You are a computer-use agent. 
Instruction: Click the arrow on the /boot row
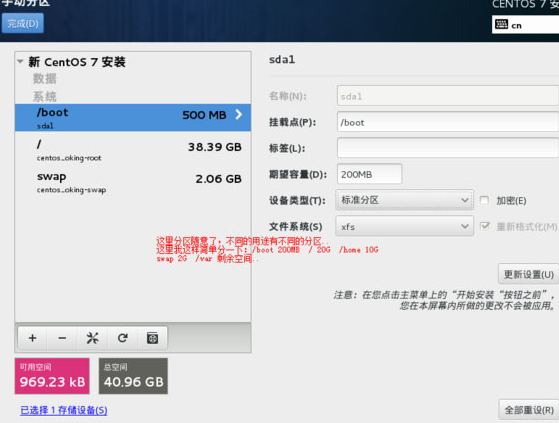coord(239,114)
